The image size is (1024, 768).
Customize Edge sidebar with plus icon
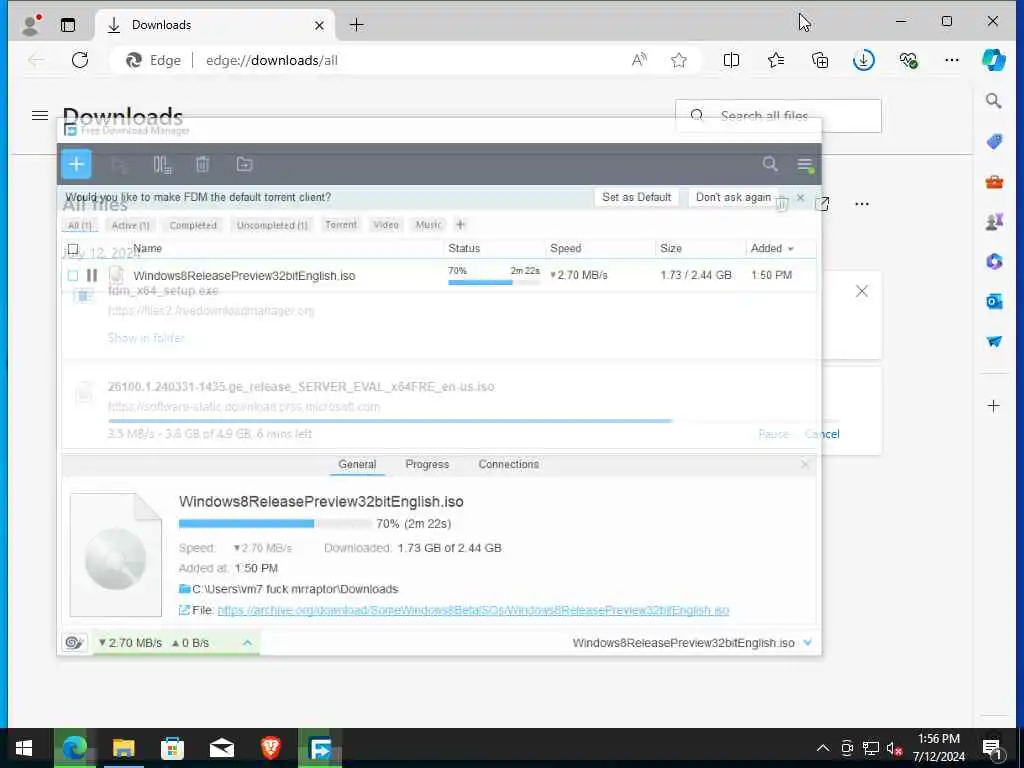[x=993, y=406]
